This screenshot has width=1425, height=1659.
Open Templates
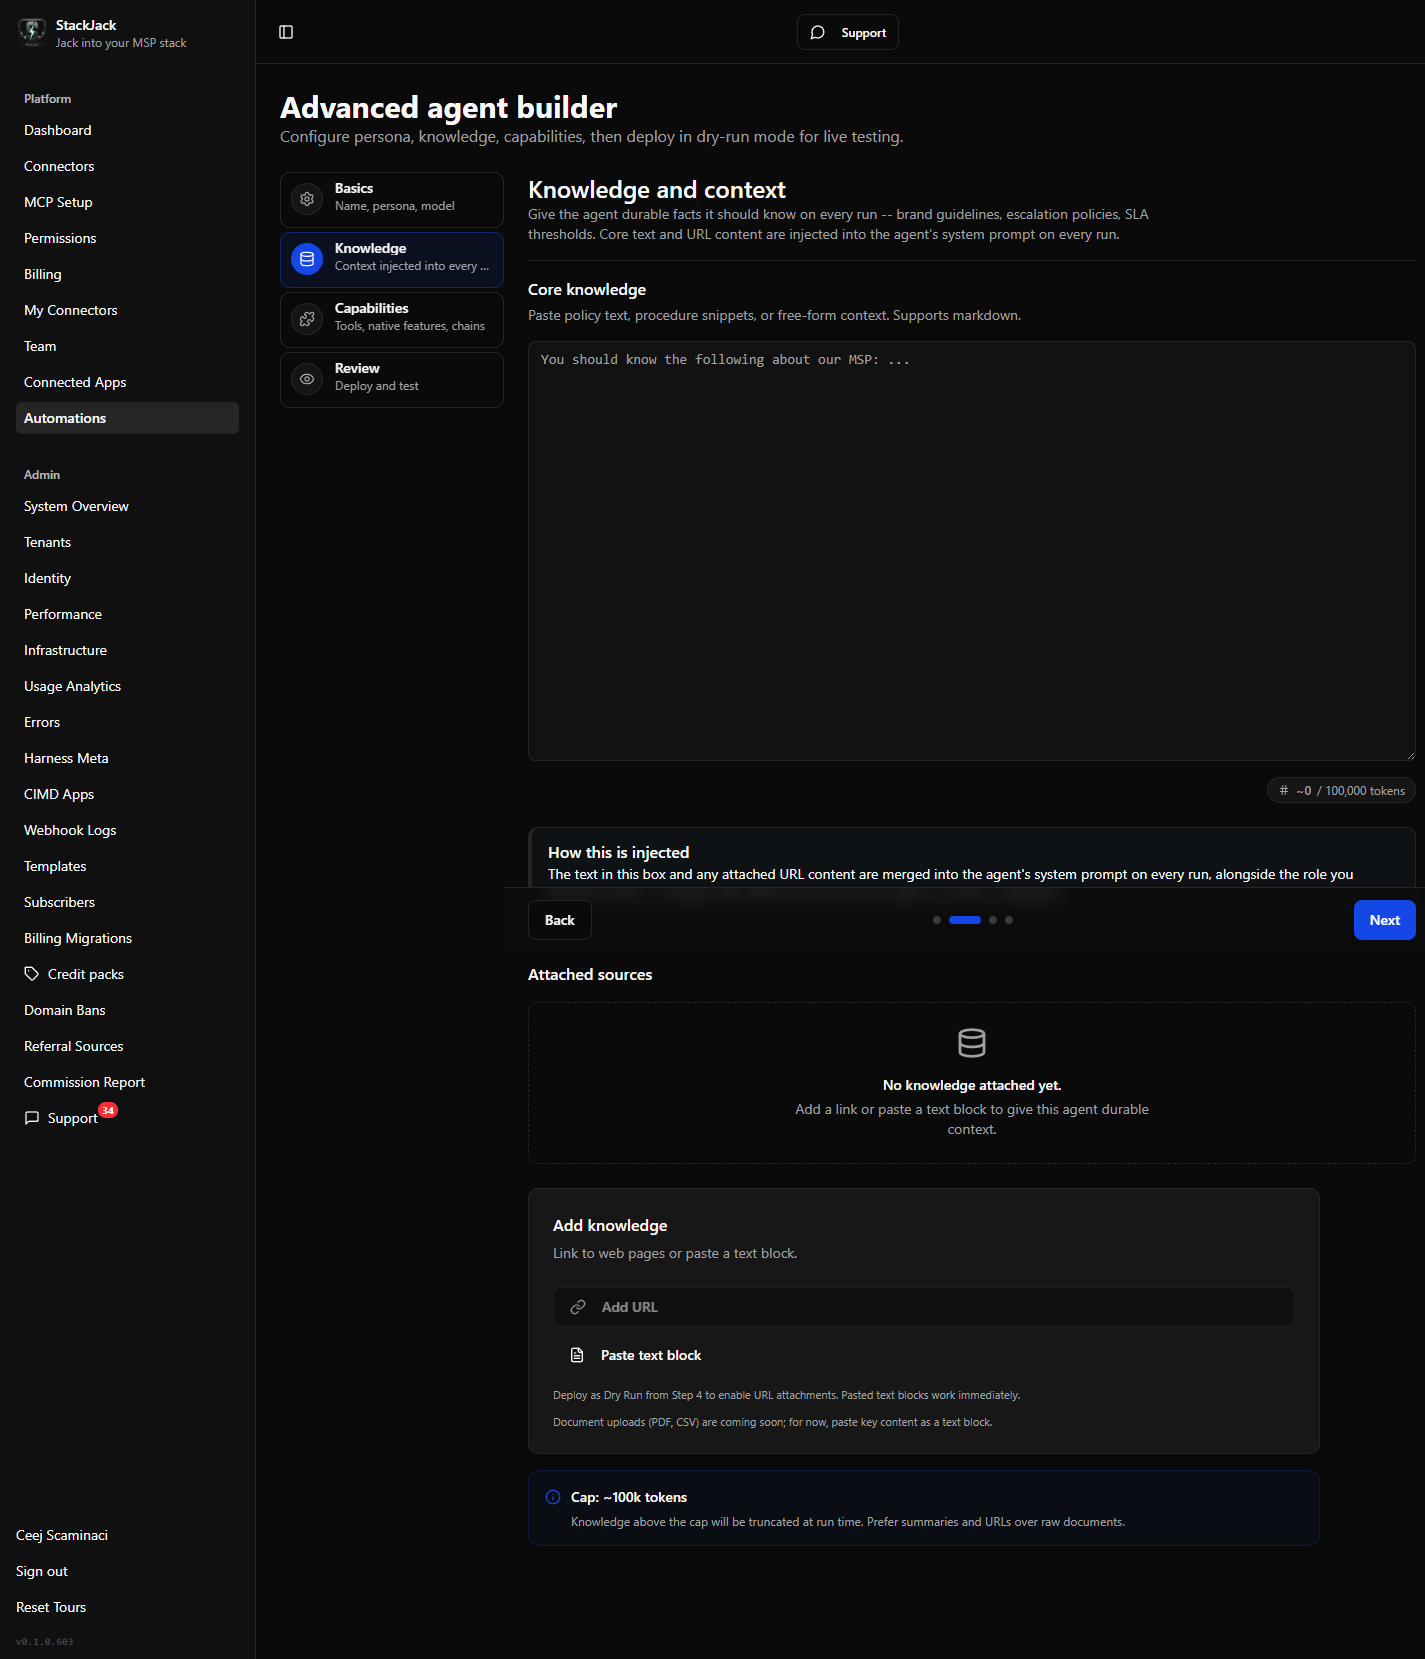[127, 866]
